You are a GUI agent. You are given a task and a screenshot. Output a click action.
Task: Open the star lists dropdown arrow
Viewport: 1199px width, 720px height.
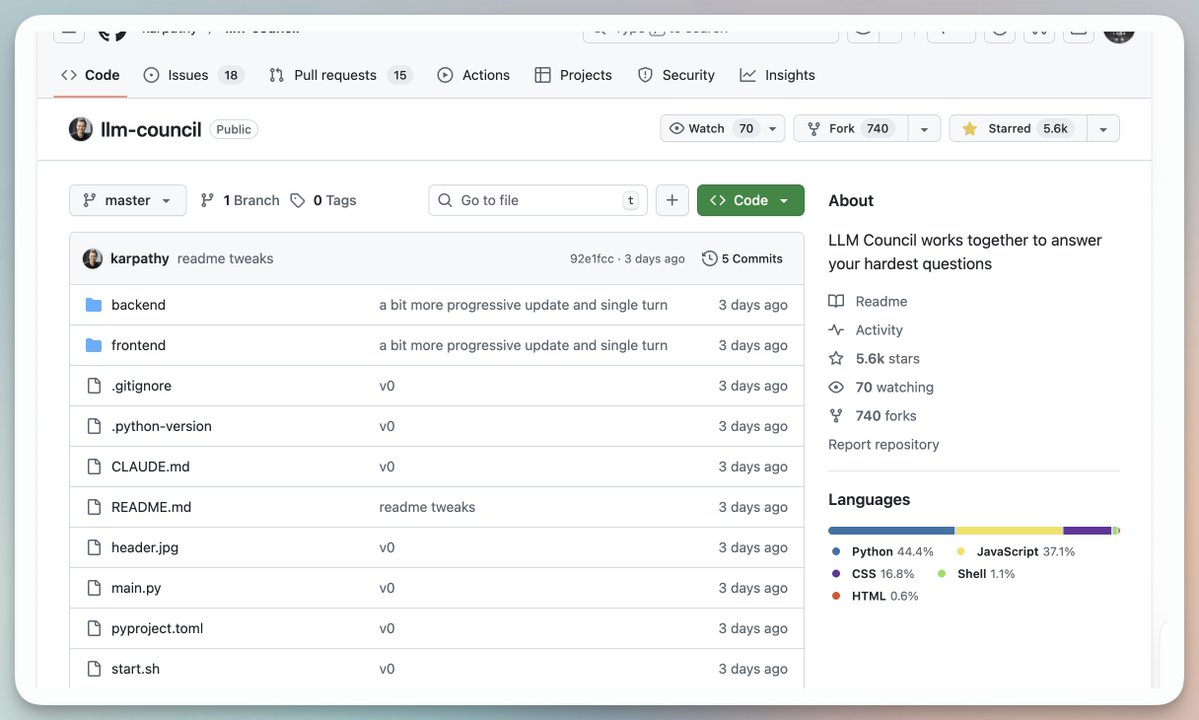1103,128
